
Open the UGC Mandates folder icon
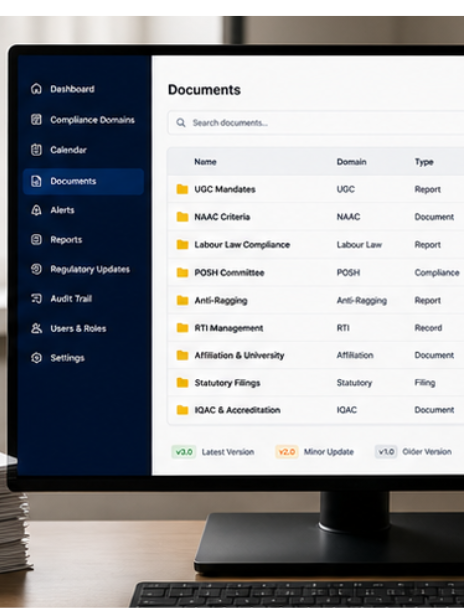coord(182,189)
